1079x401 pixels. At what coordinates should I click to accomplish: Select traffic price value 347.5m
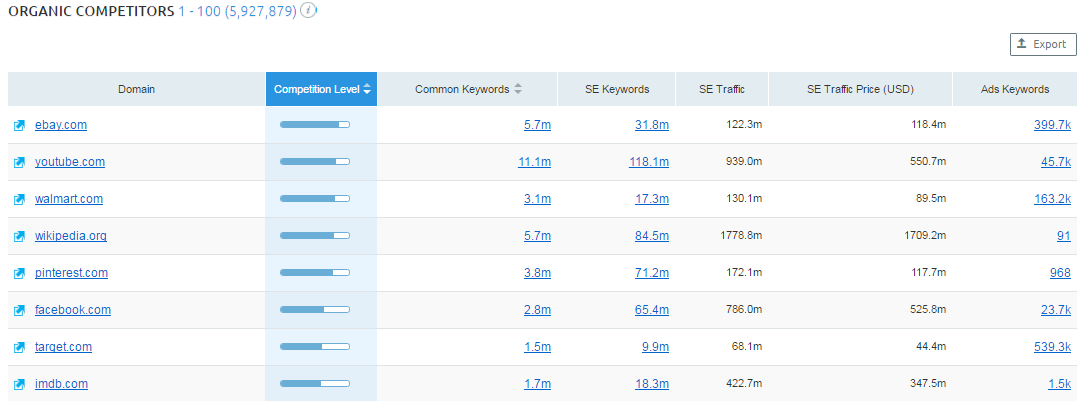pos(928,384)
